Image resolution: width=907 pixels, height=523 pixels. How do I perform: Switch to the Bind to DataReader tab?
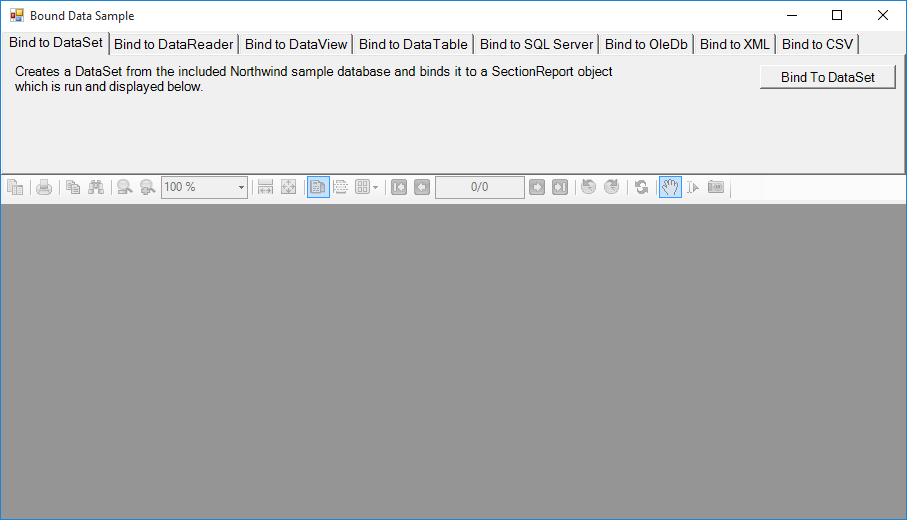pyautogui.click(x=174, y=45)
